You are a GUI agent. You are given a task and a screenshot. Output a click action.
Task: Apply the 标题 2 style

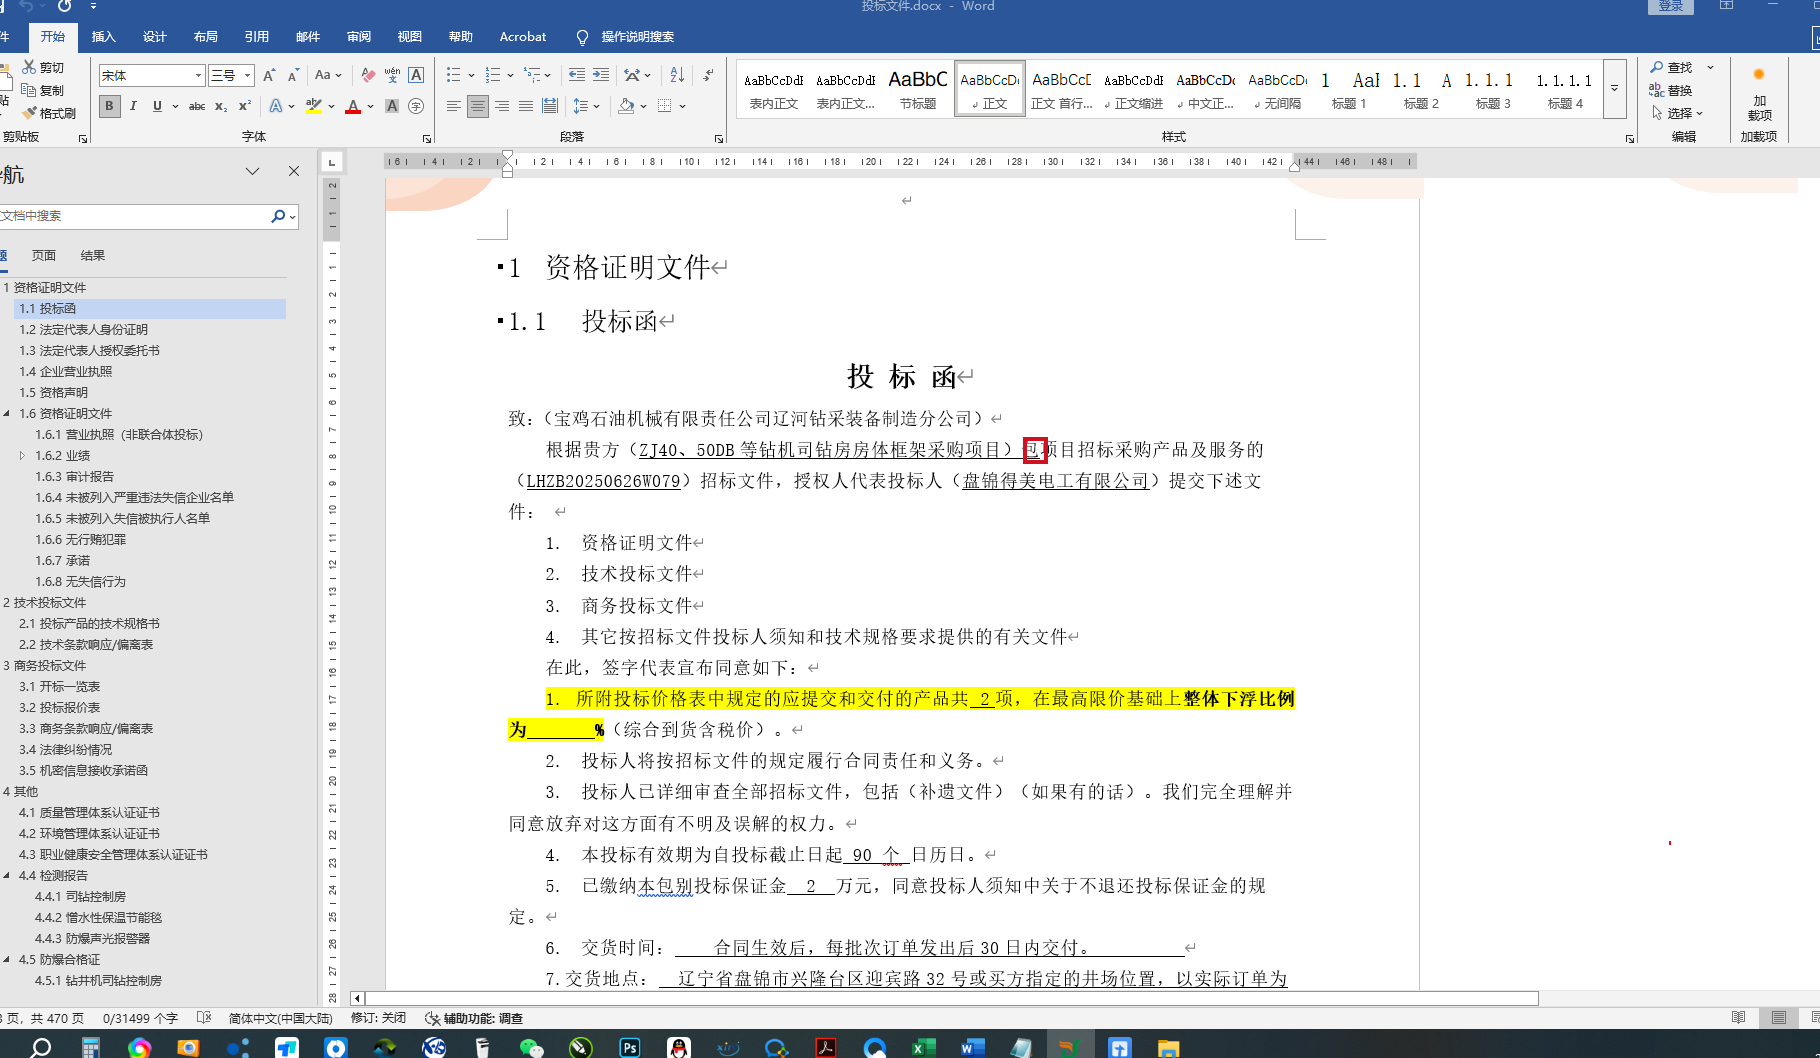tap(1421, 89)
